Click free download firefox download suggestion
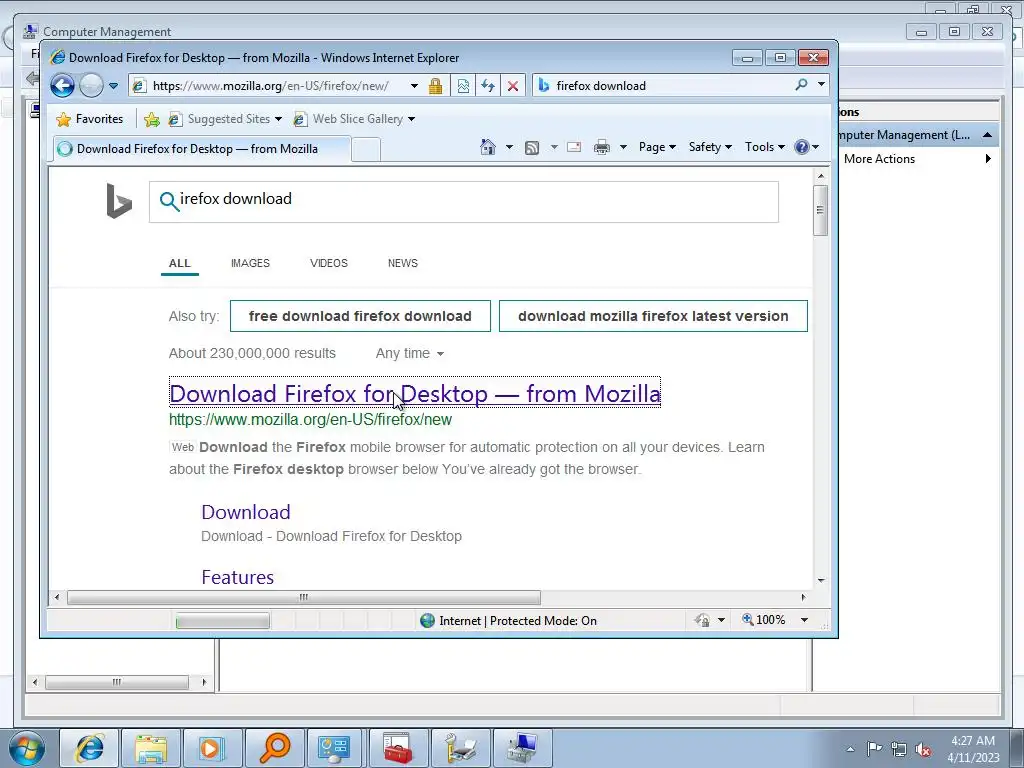 [x=360, y=316]
